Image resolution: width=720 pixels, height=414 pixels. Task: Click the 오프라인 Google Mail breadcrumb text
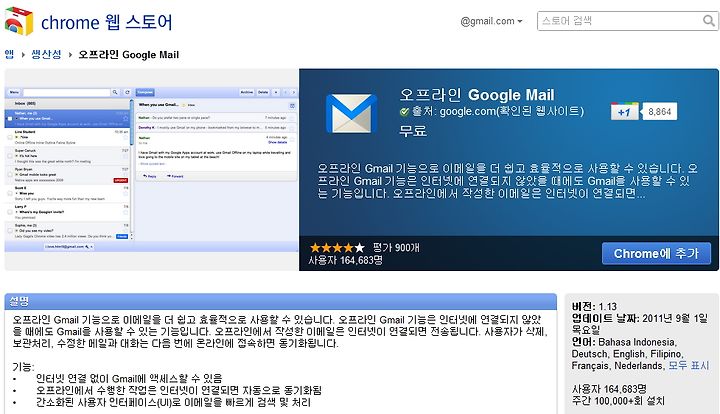pyautogui.click(x=129, y=55)
